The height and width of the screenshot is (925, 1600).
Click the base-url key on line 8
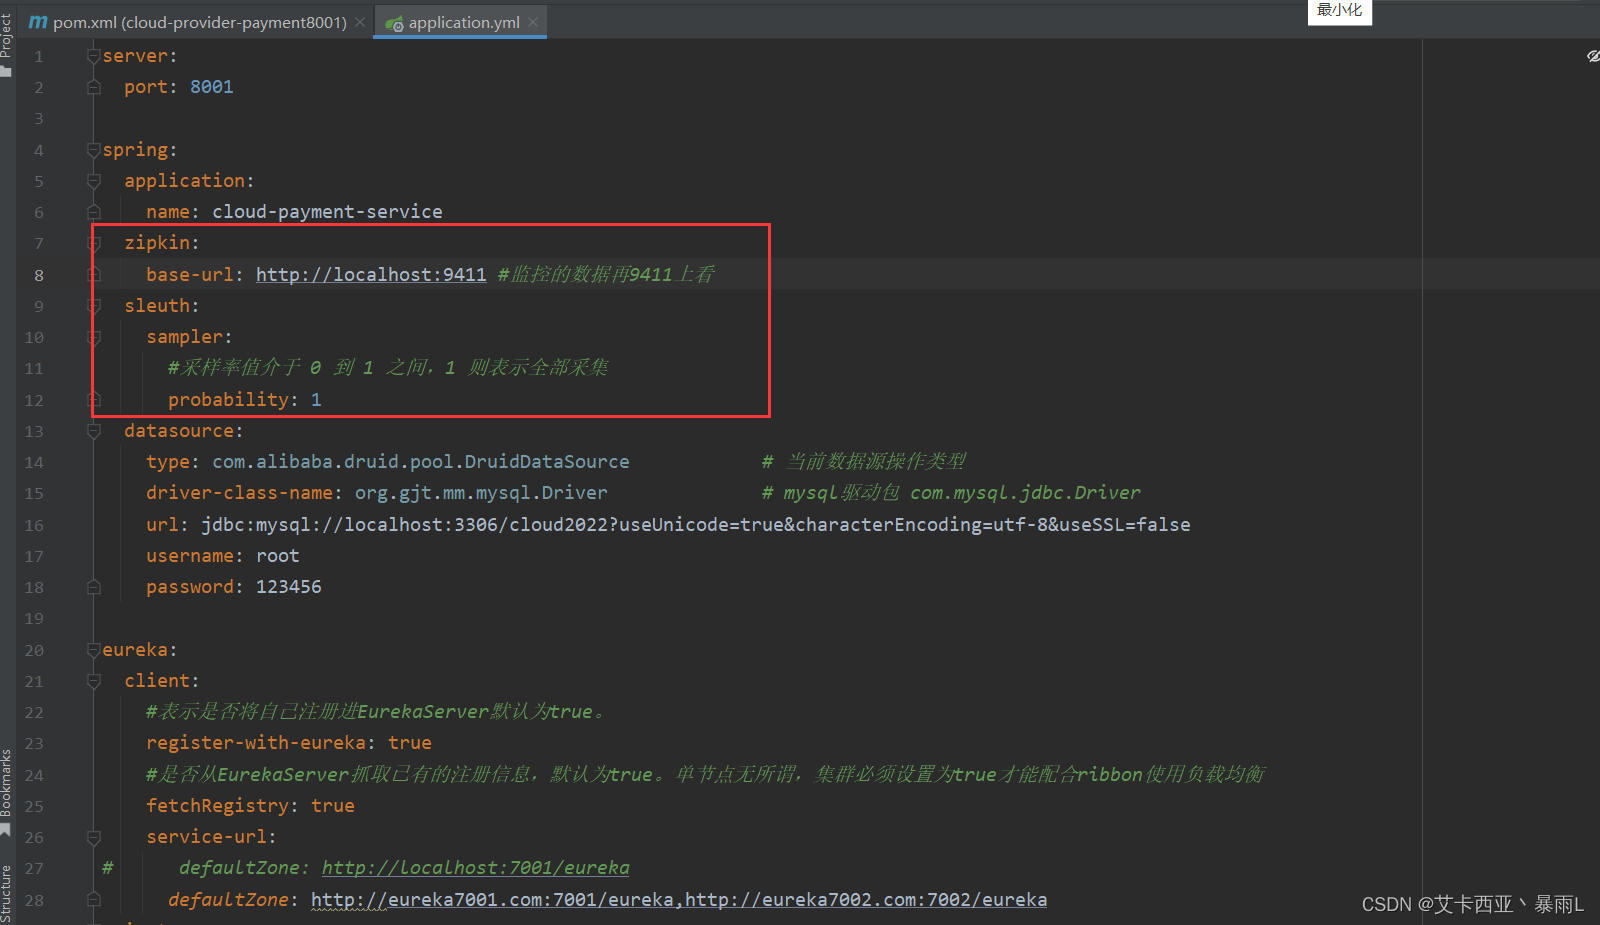[x=190, y=275]
